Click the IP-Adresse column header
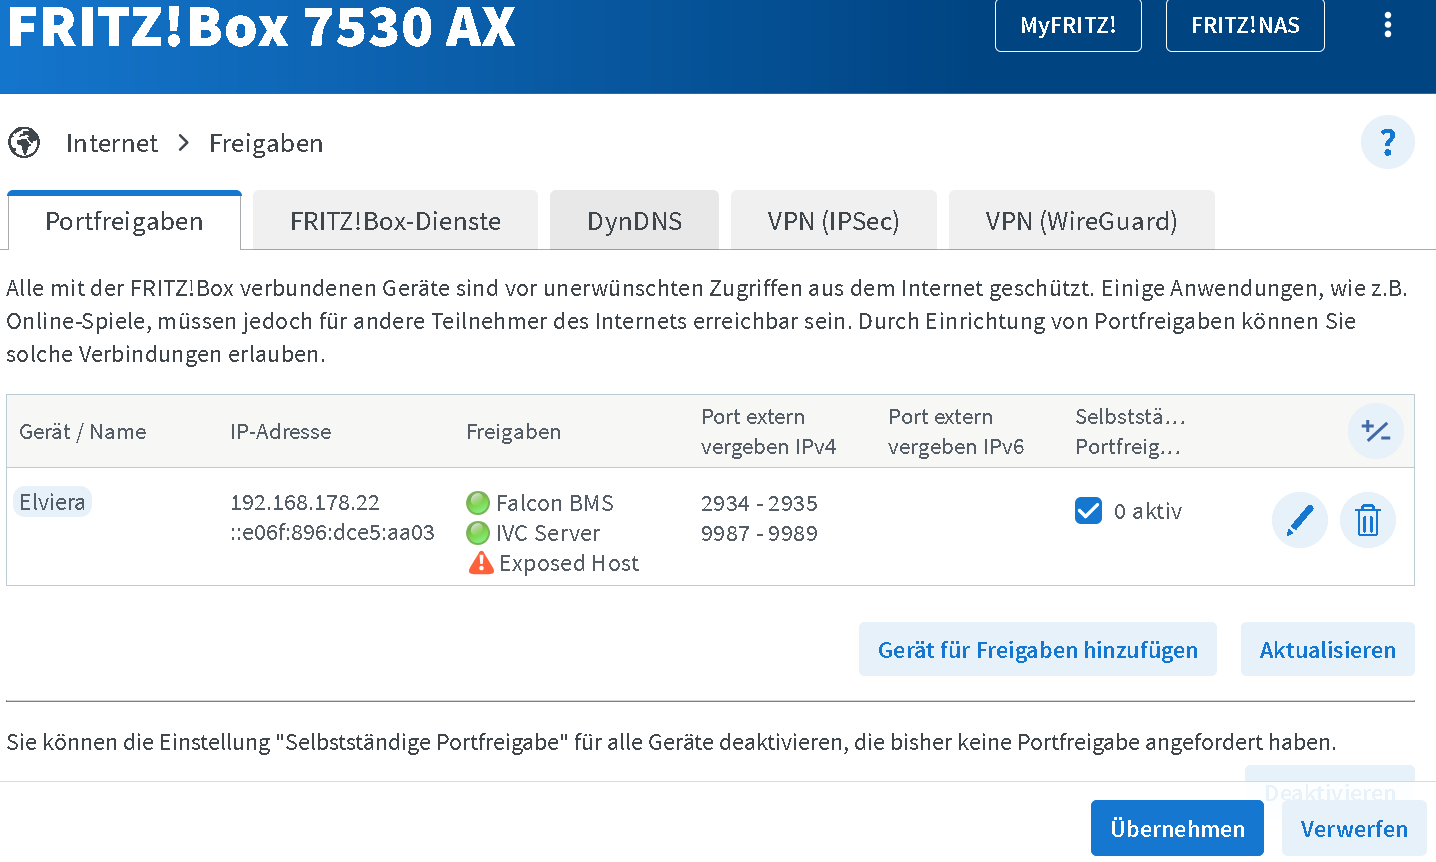Screen dimensions: 1436x862 281,432
